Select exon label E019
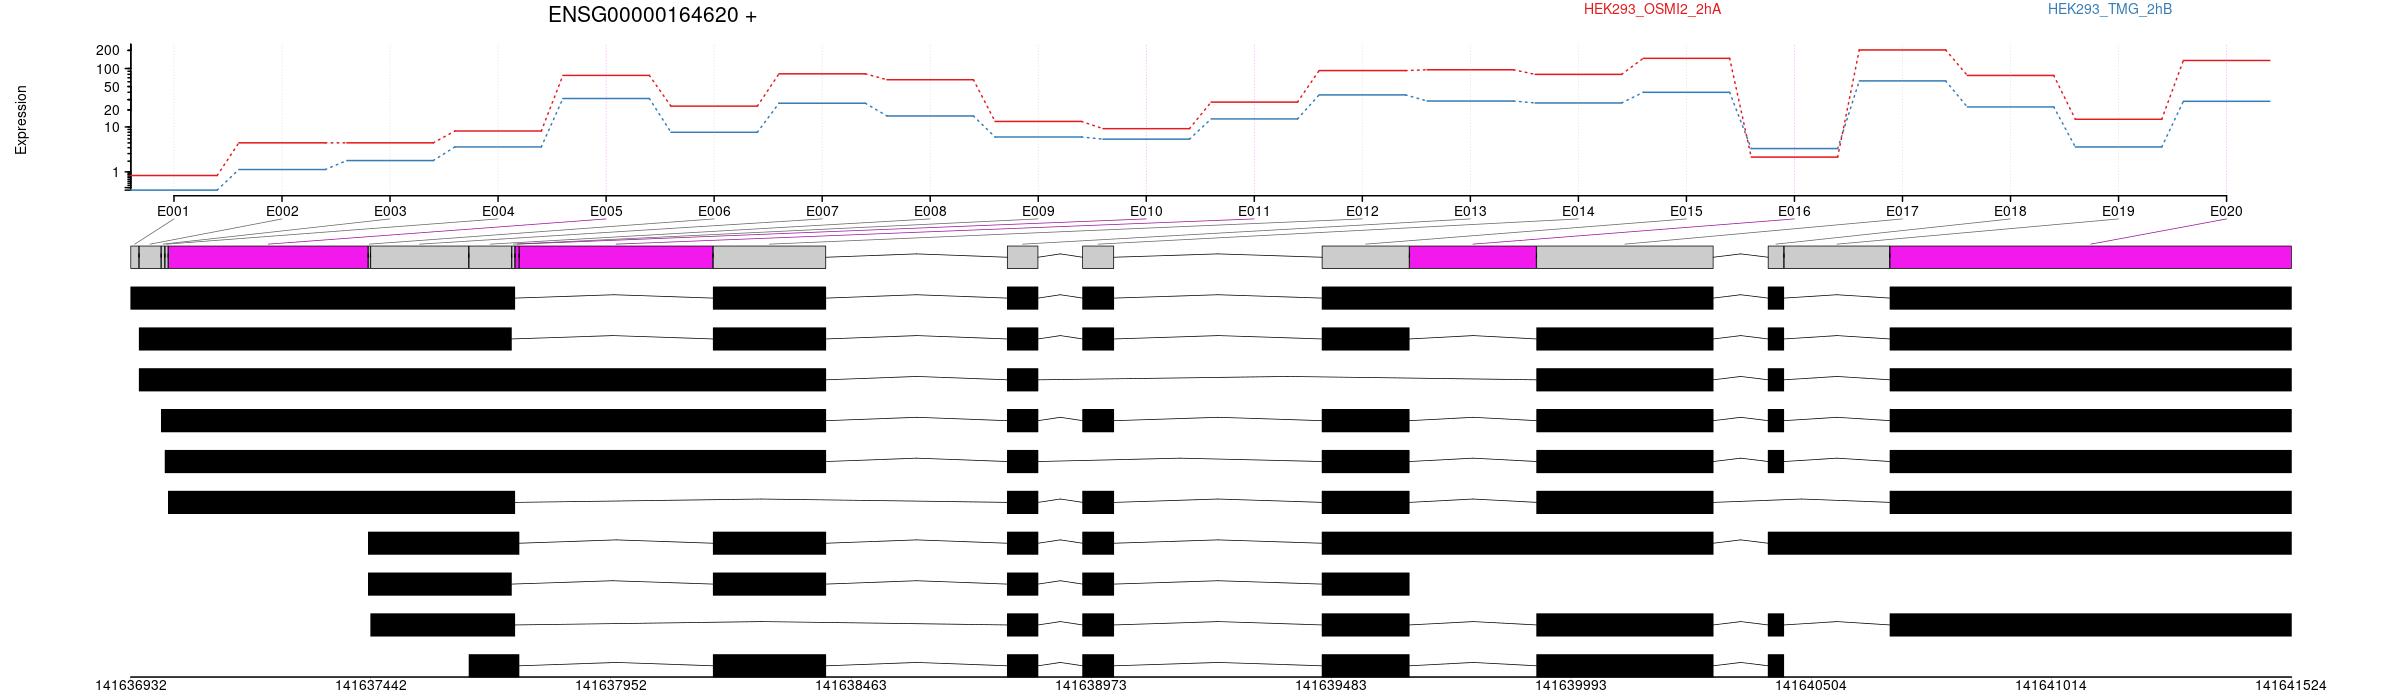 coord(2118,211)
